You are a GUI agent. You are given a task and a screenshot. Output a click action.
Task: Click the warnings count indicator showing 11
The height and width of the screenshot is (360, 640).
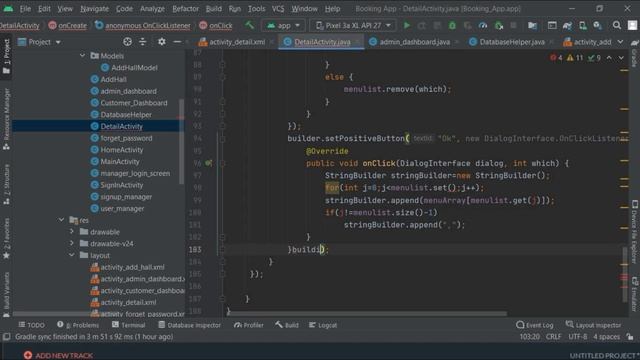pos(575,58)
